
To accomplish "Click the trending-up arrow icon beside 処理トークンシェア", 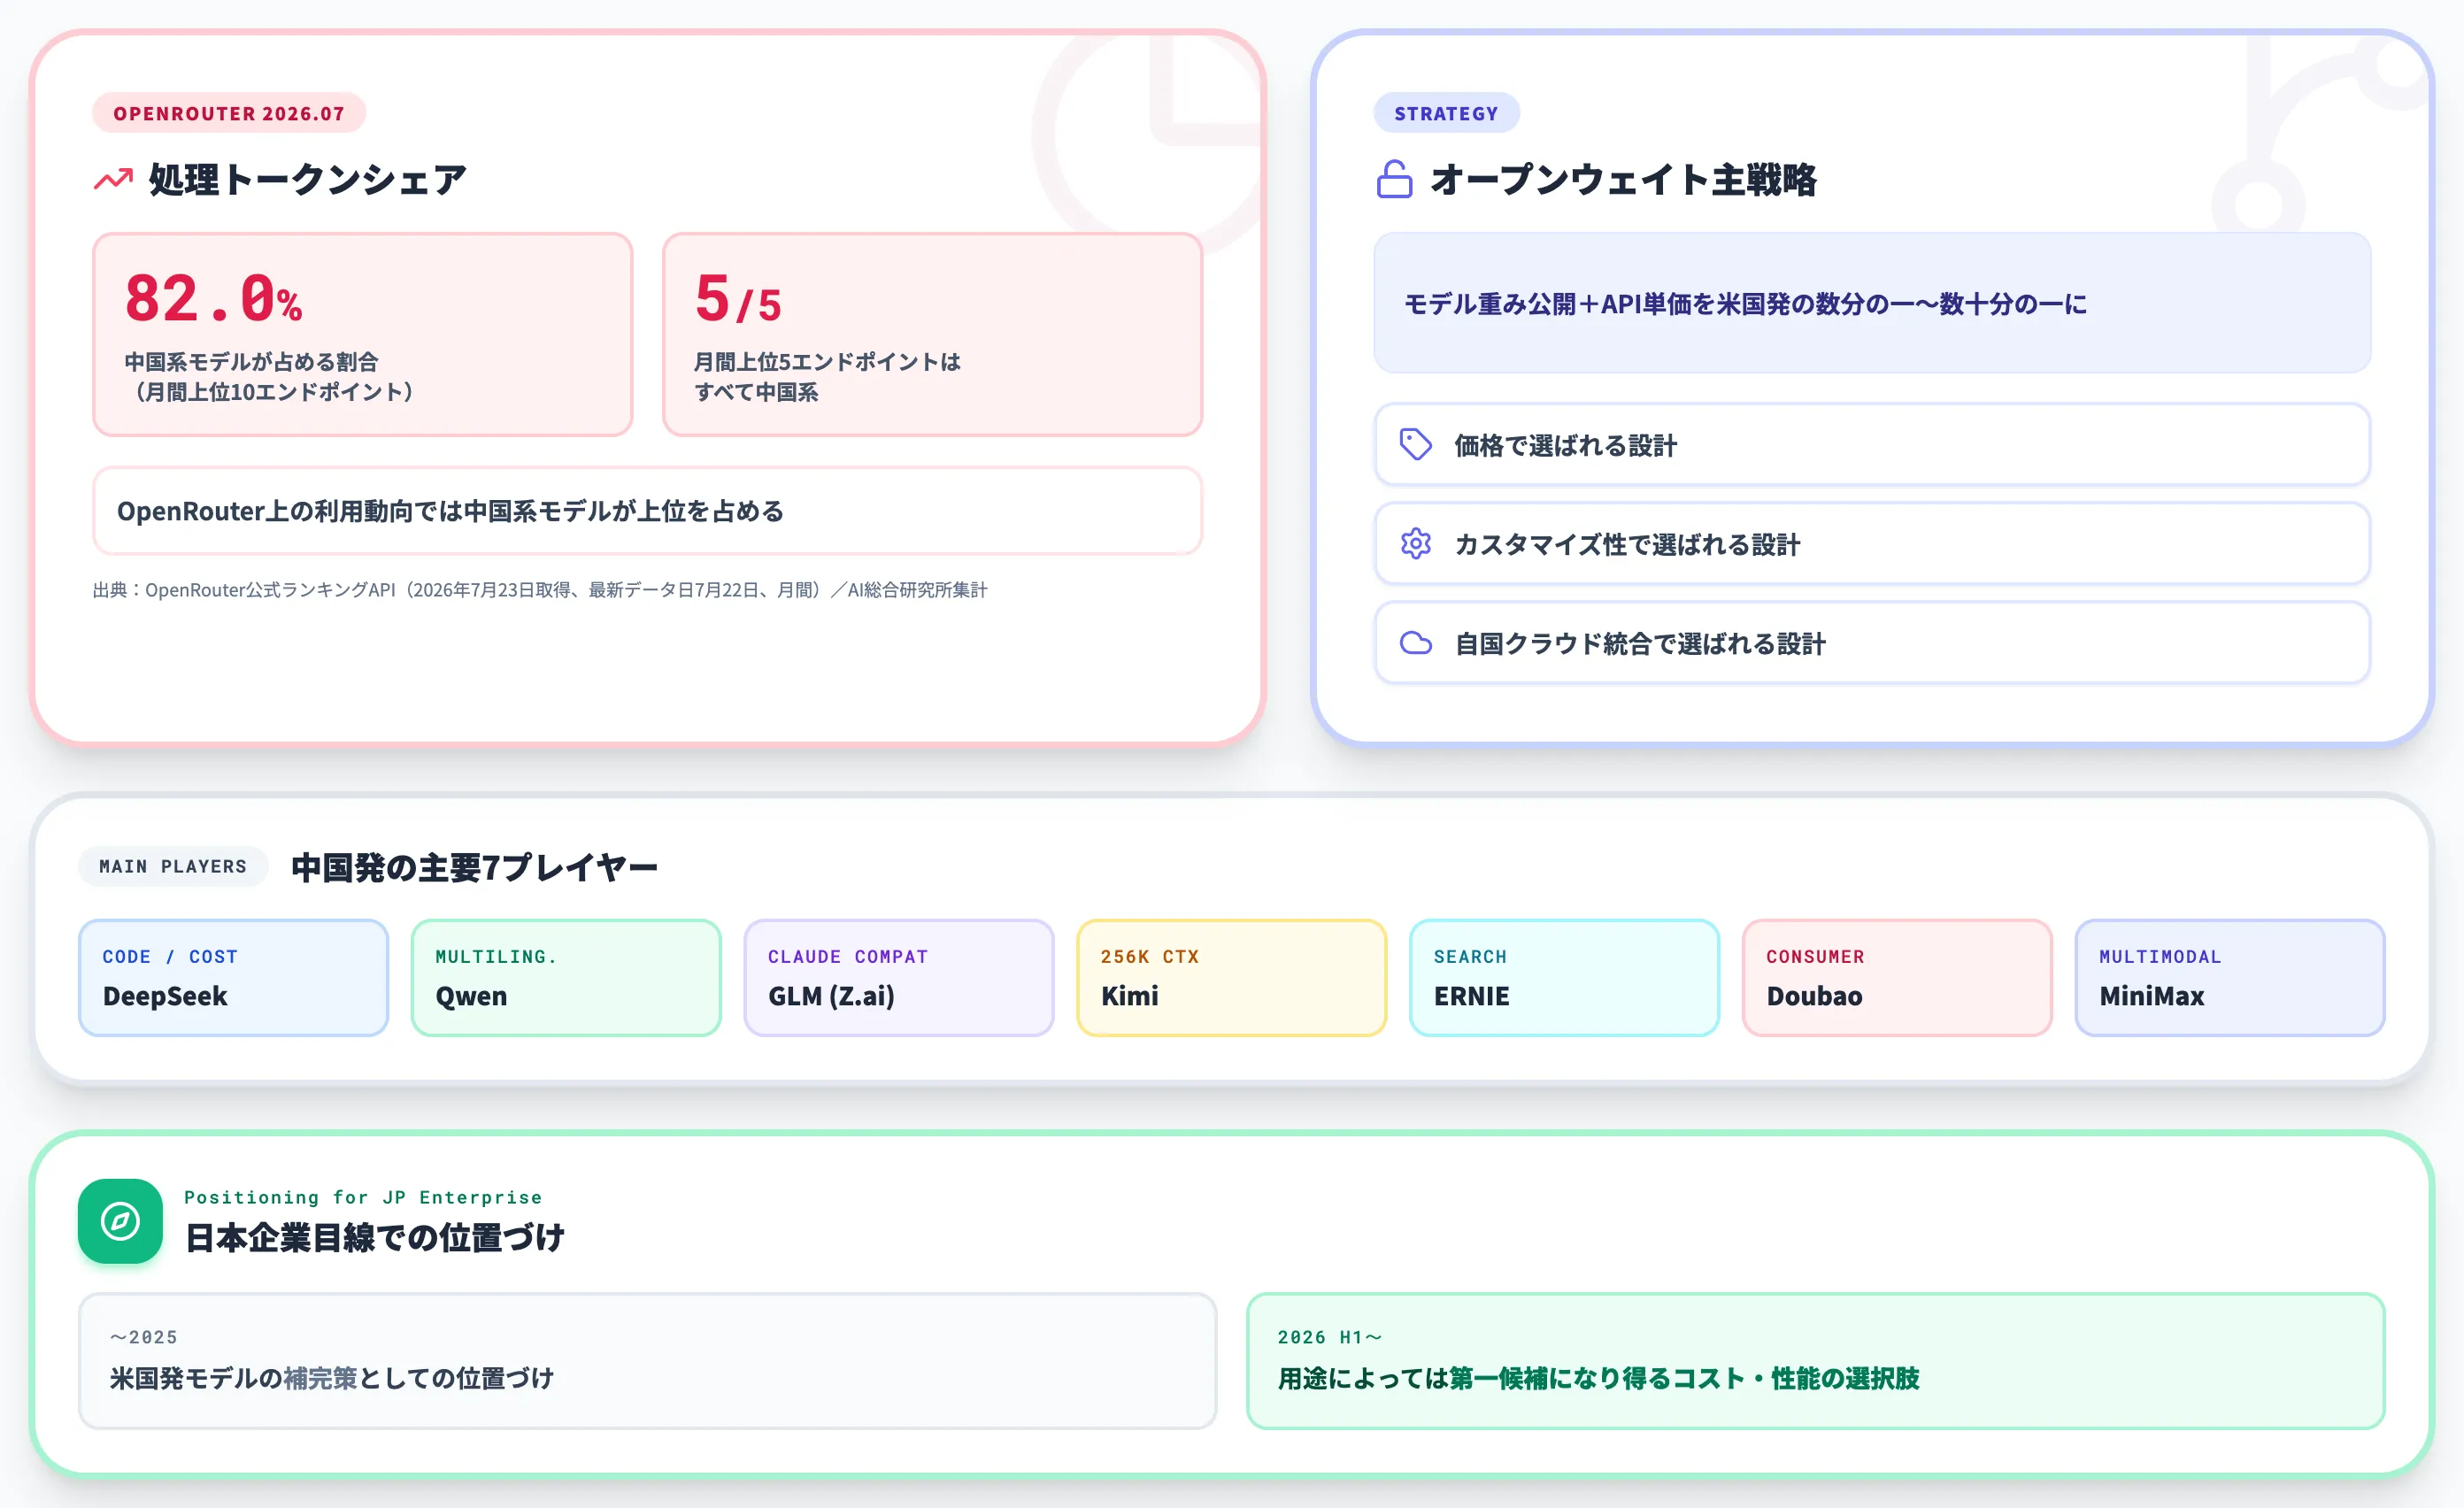I will tap(113, 179).
